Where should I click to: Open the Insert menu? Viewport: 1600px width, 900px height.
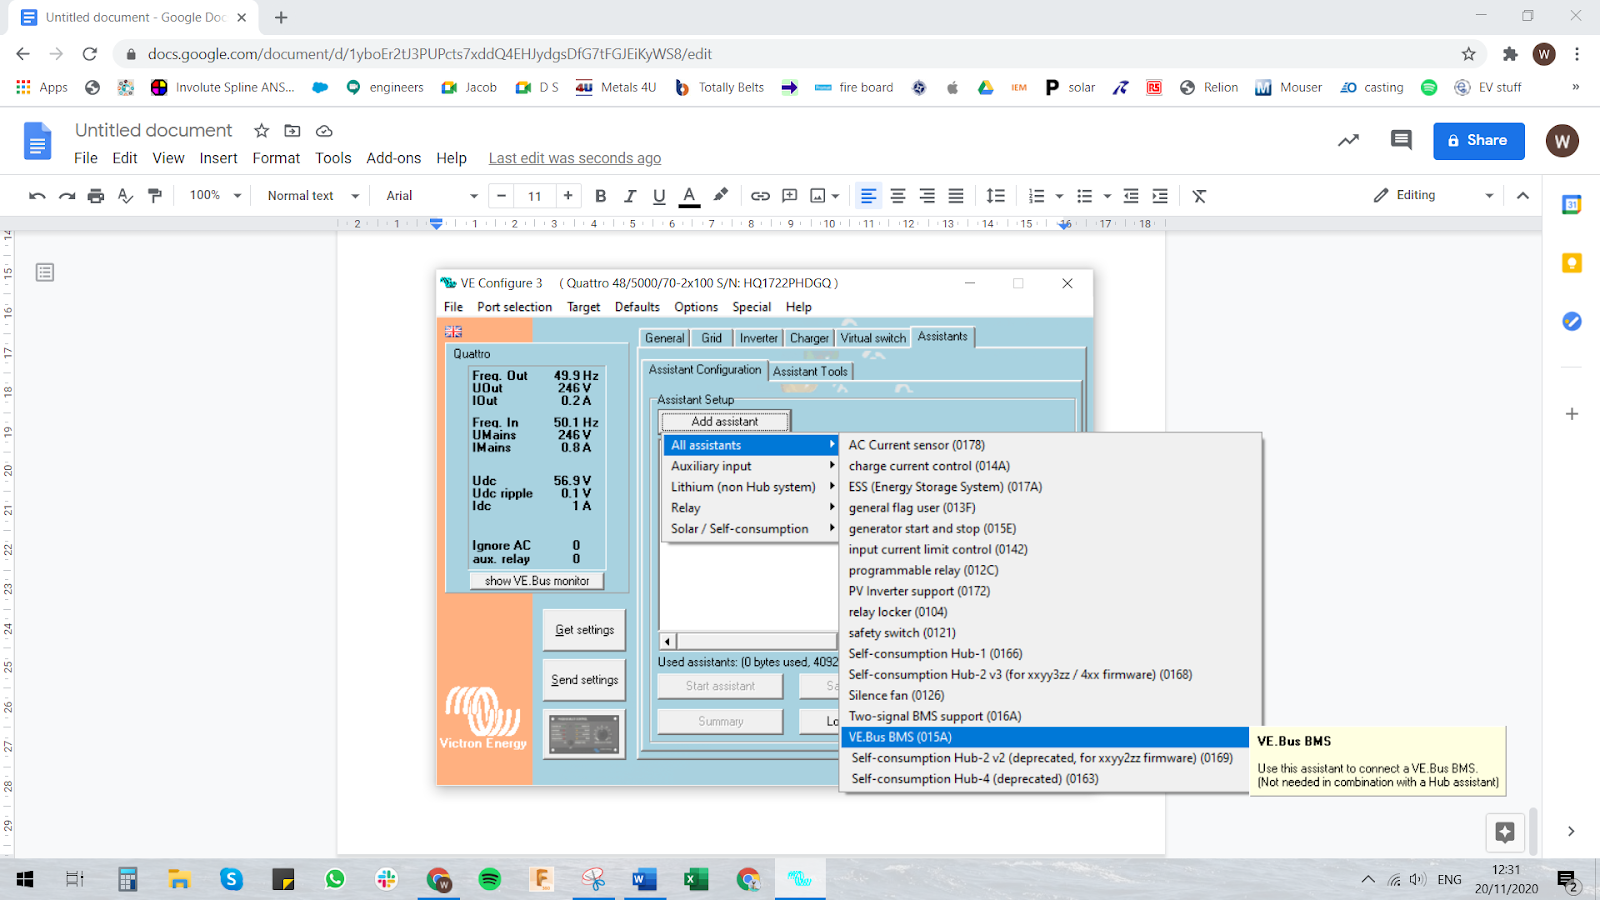point(218,158)
